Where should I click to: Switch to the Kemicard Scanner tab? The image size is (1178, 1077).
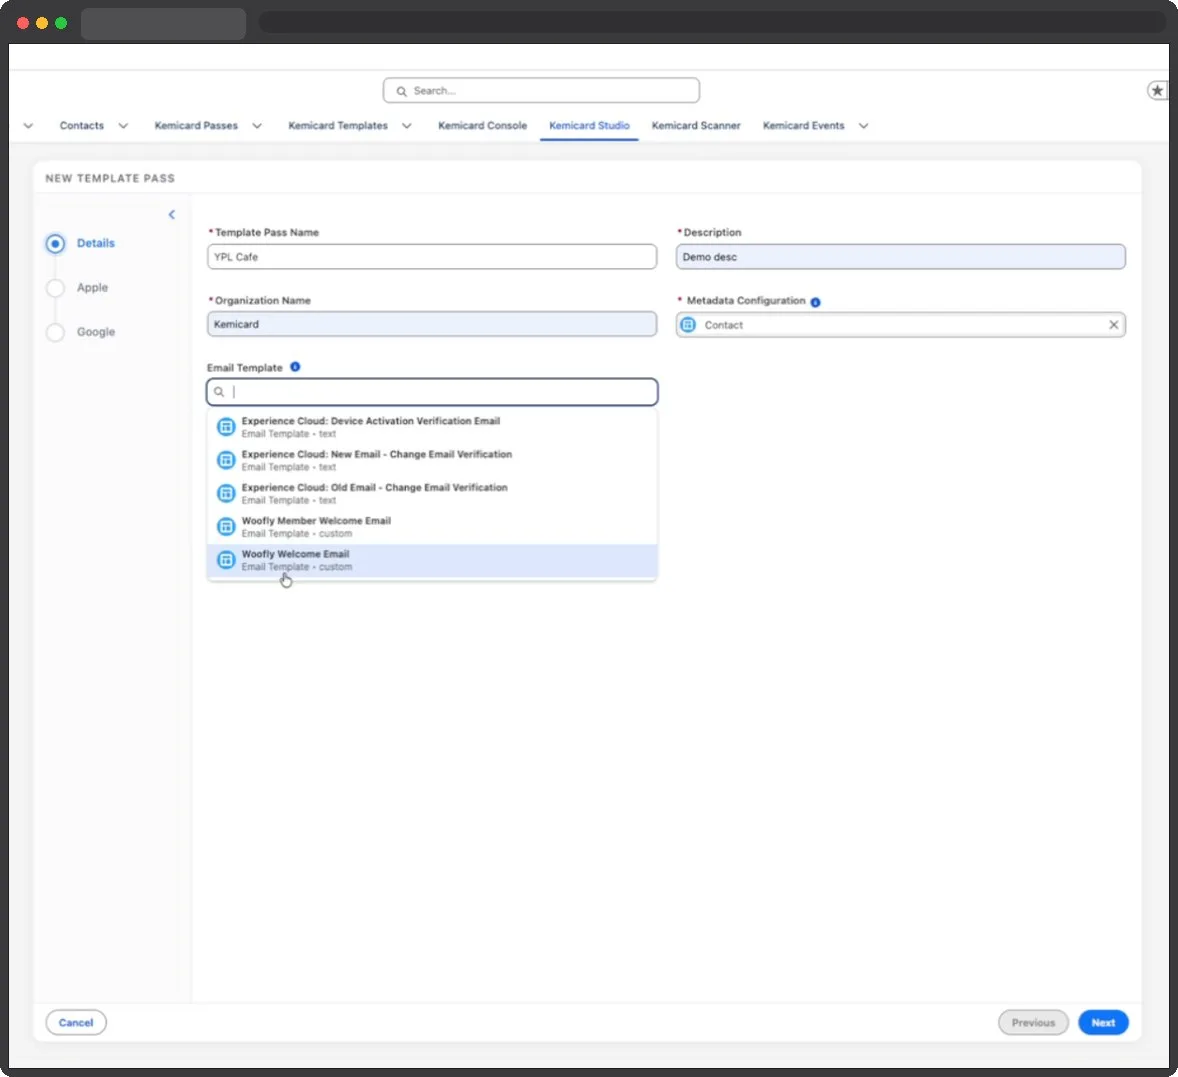point(696,125)
